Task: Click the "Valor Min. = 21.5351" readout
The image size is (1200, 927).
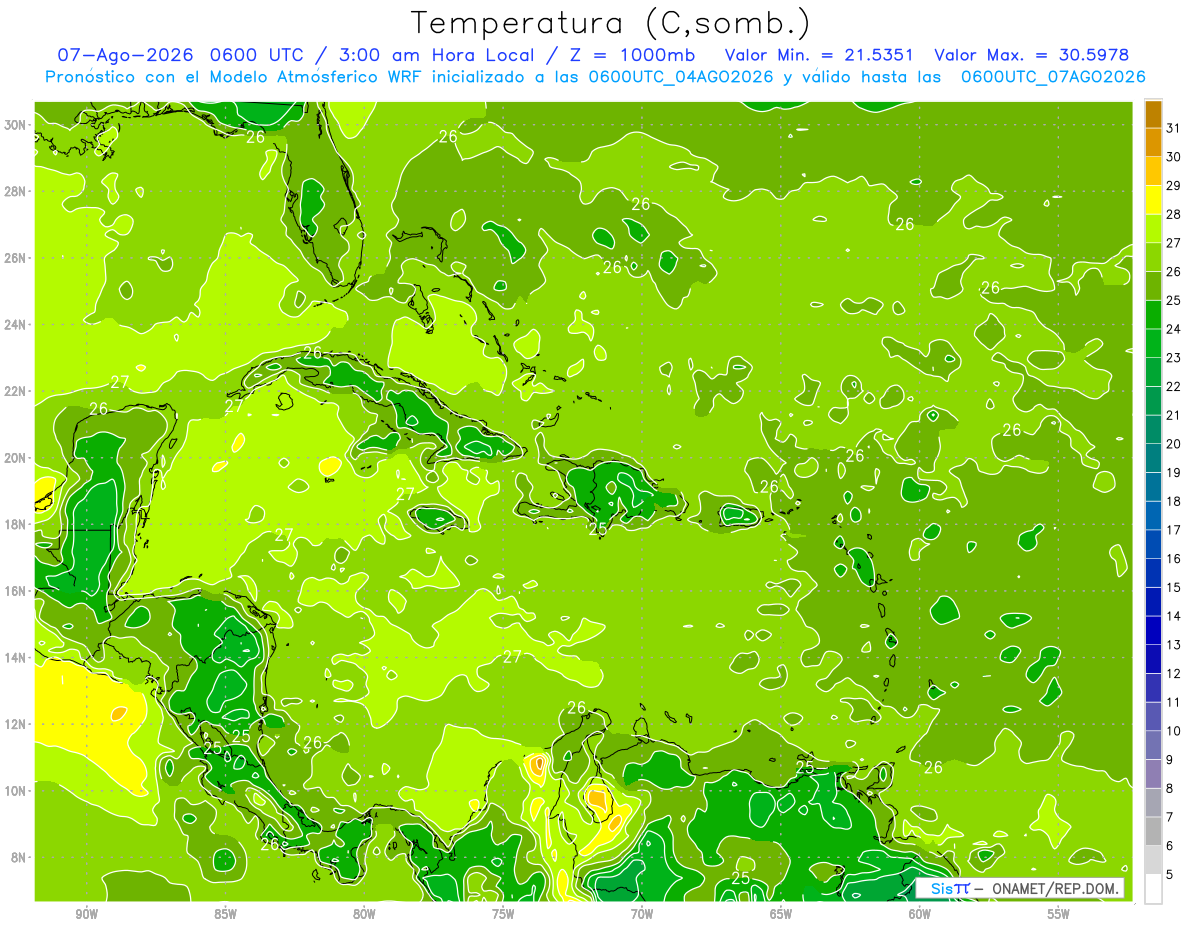Action: pos(818,55)
